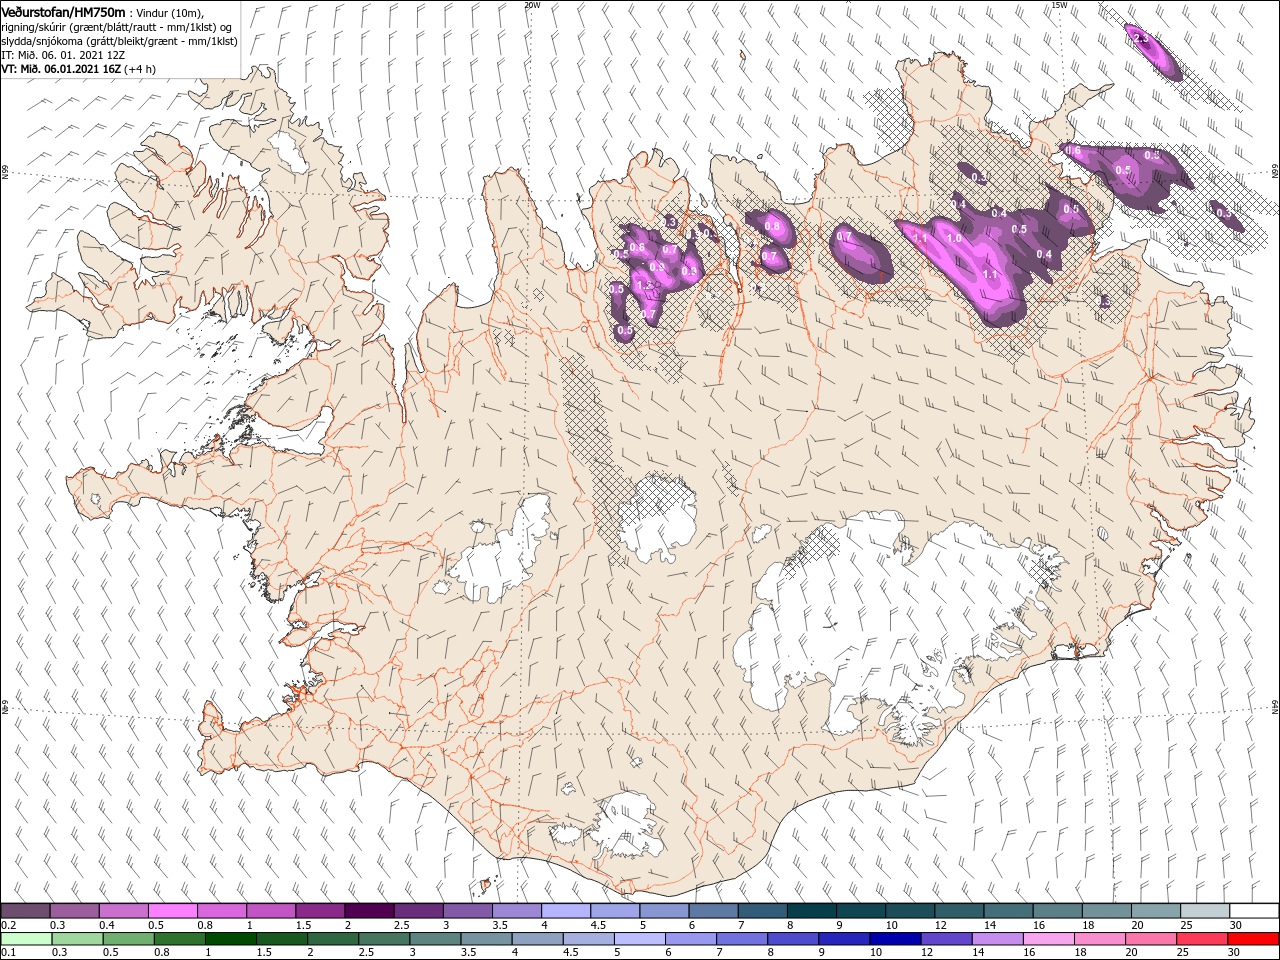Click the dark green lower swatch starting at 1

231,939
